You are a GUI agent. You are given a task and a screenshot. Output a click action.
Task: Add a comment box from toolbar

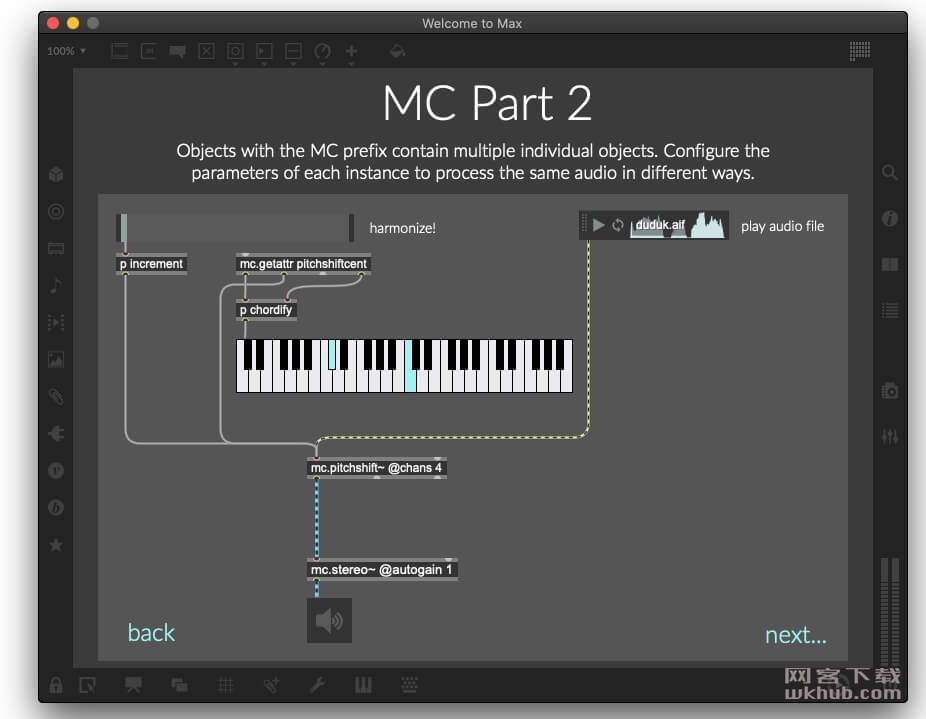177,51
